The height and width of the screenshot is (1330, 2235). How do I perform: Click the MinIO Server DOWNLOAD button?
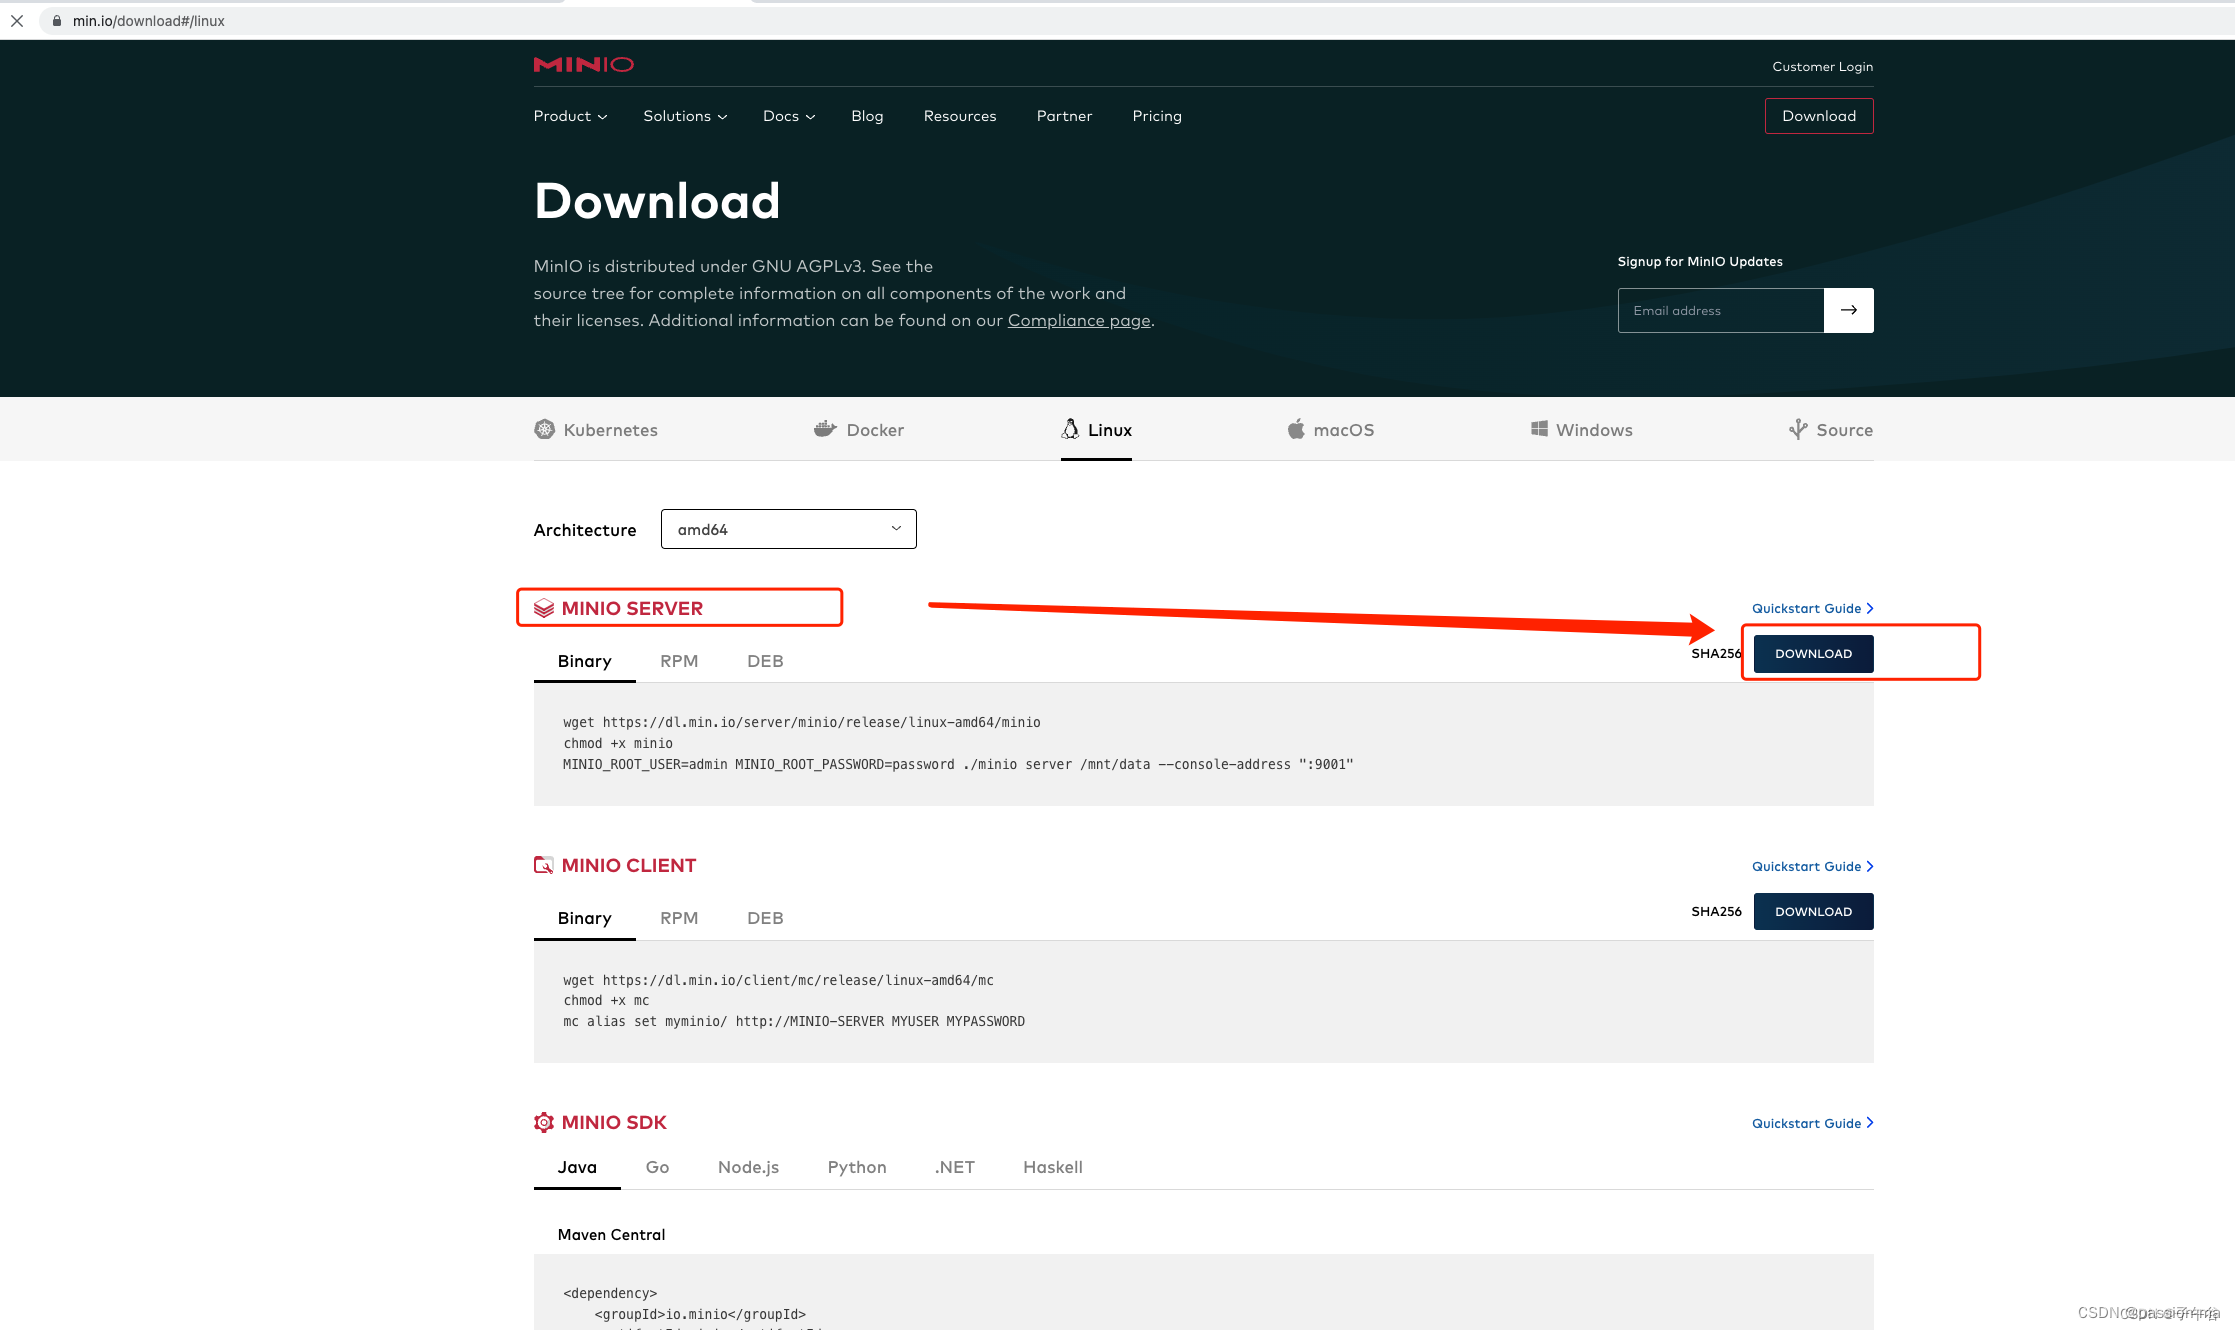1813,653
